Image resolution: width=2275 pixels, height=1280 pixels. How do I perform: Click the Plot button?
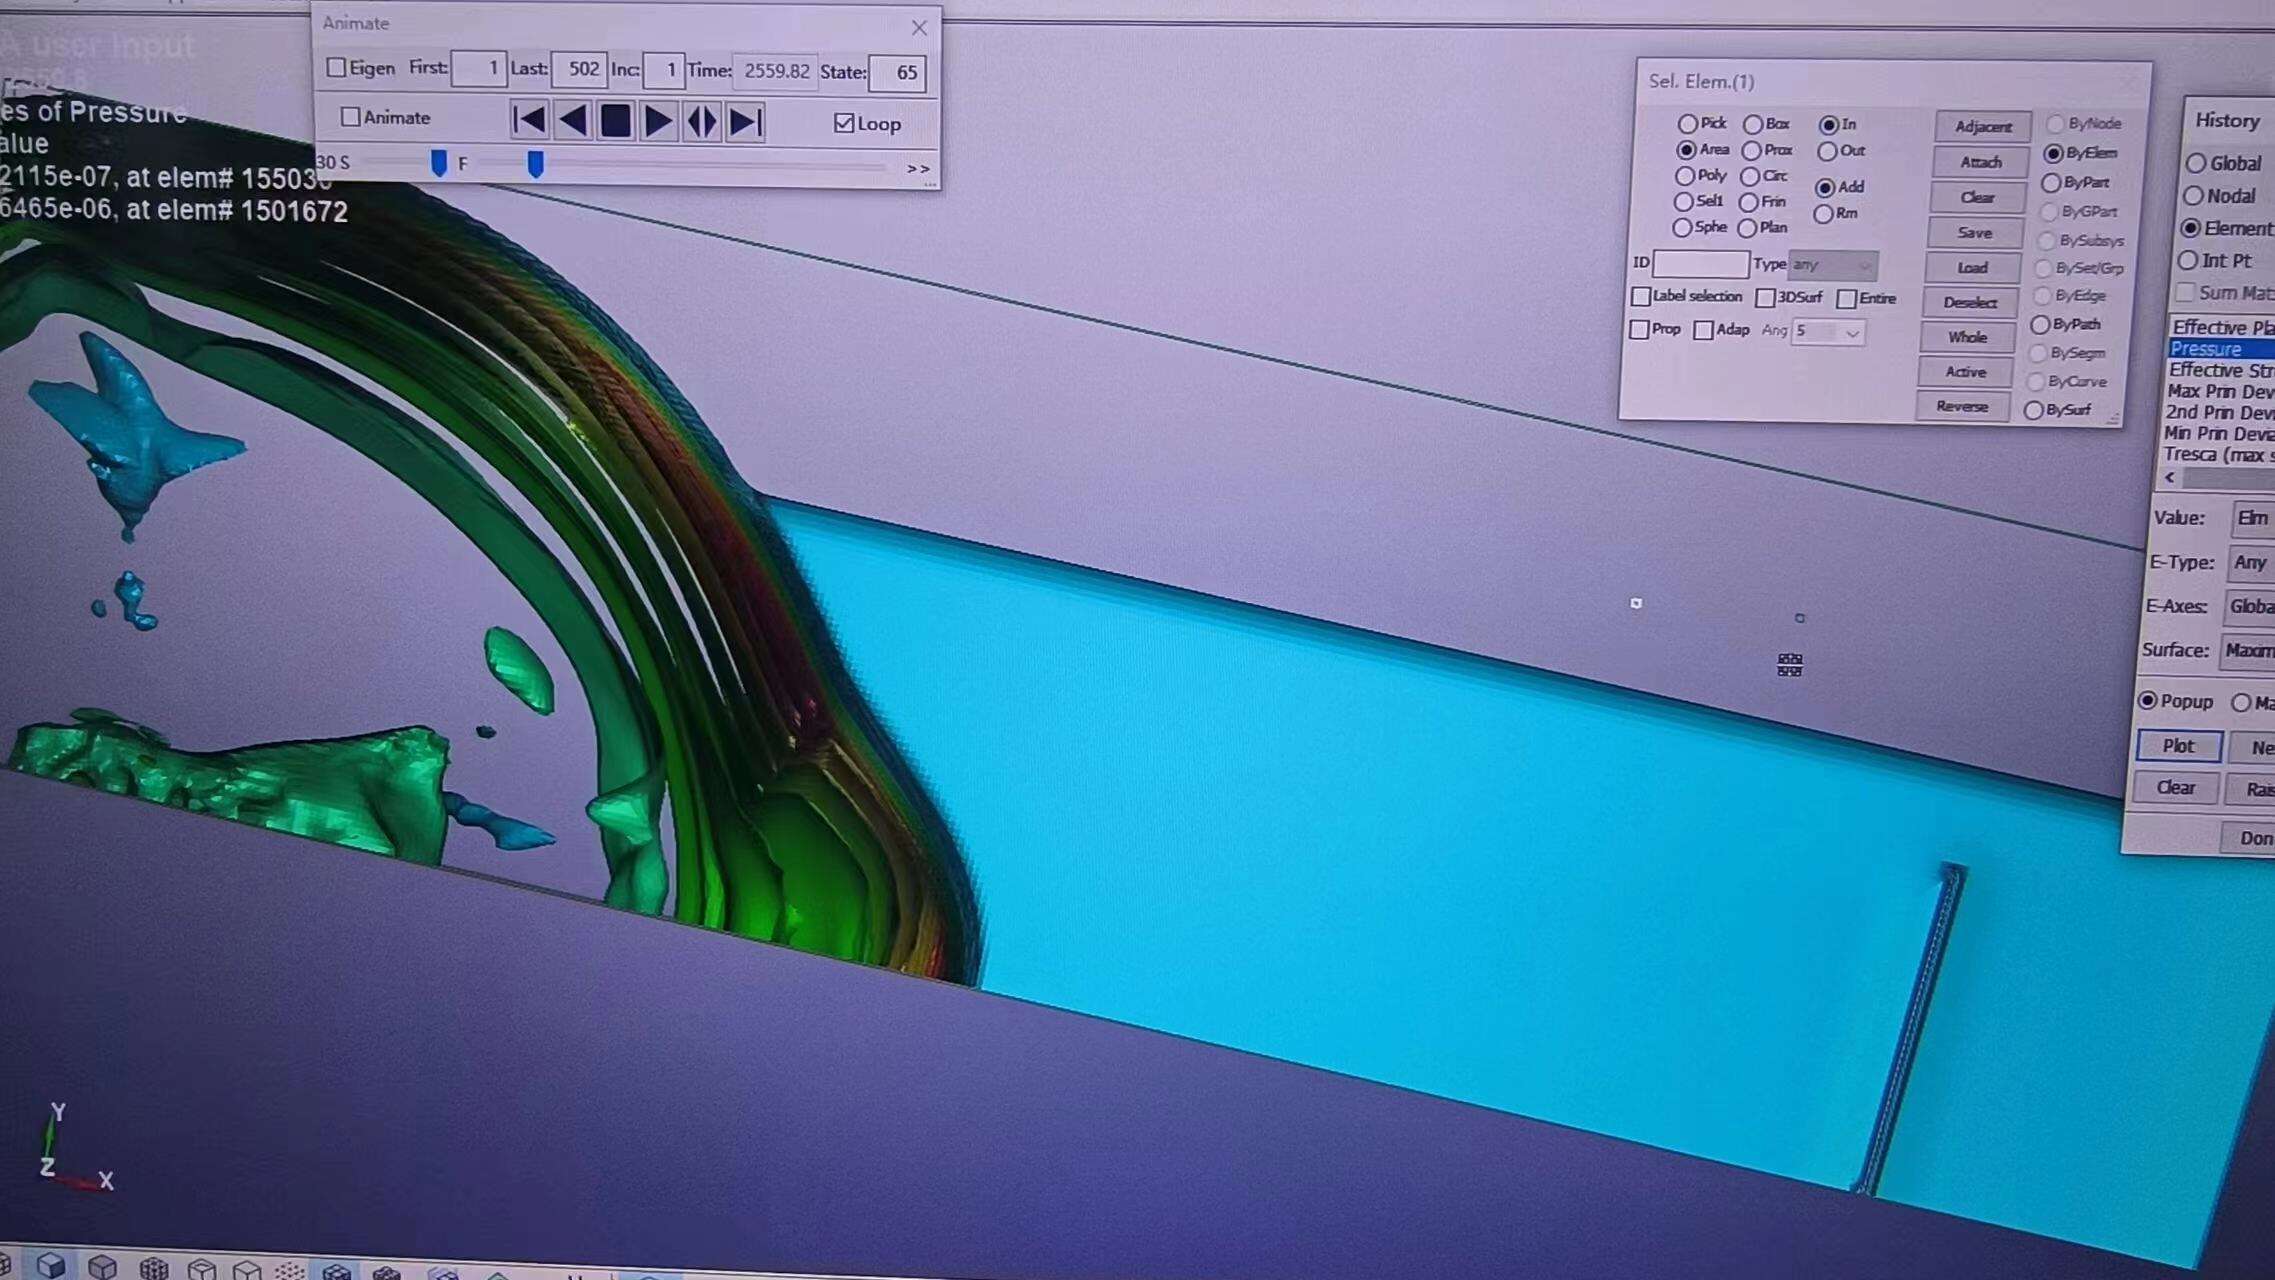click(2180, 745)
